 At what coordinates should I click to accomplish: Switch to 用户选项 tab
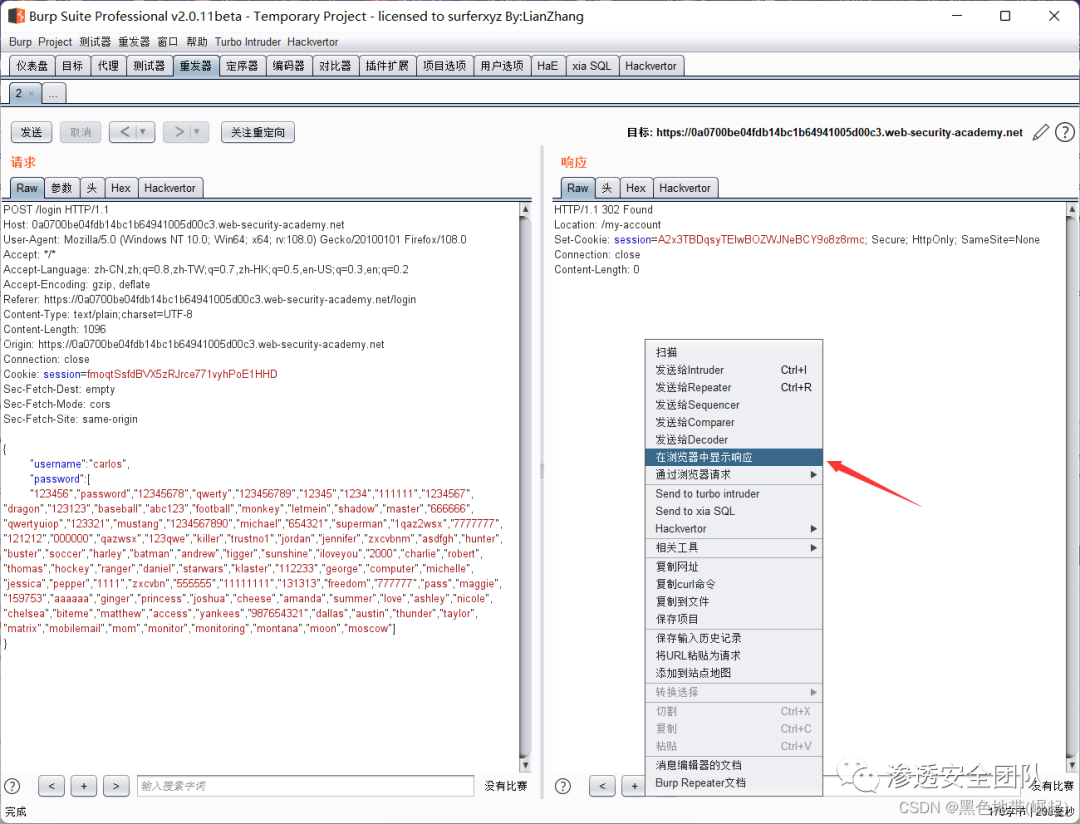(x=502, y=66)
